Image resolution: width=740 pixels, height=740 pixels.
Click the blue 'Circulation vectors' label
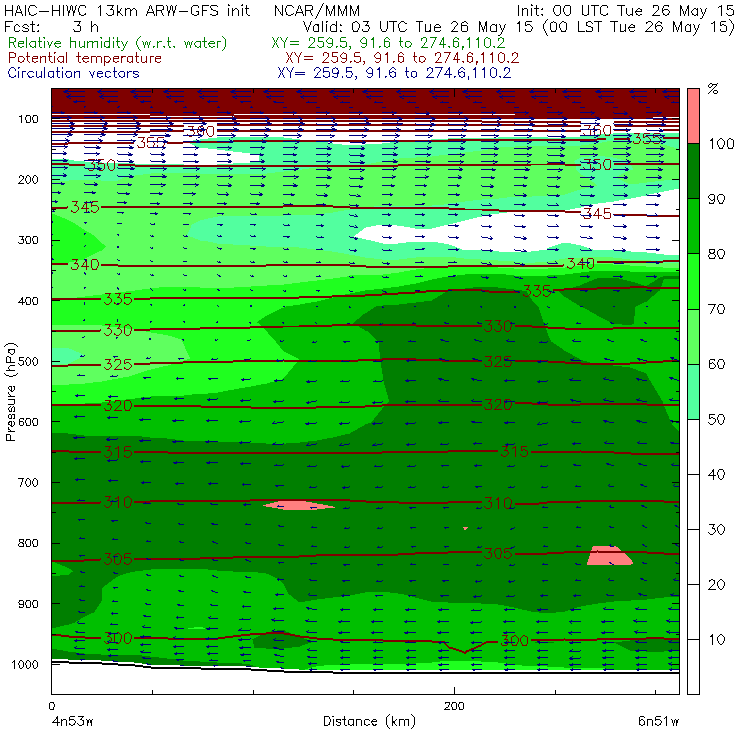click(73, 73)
